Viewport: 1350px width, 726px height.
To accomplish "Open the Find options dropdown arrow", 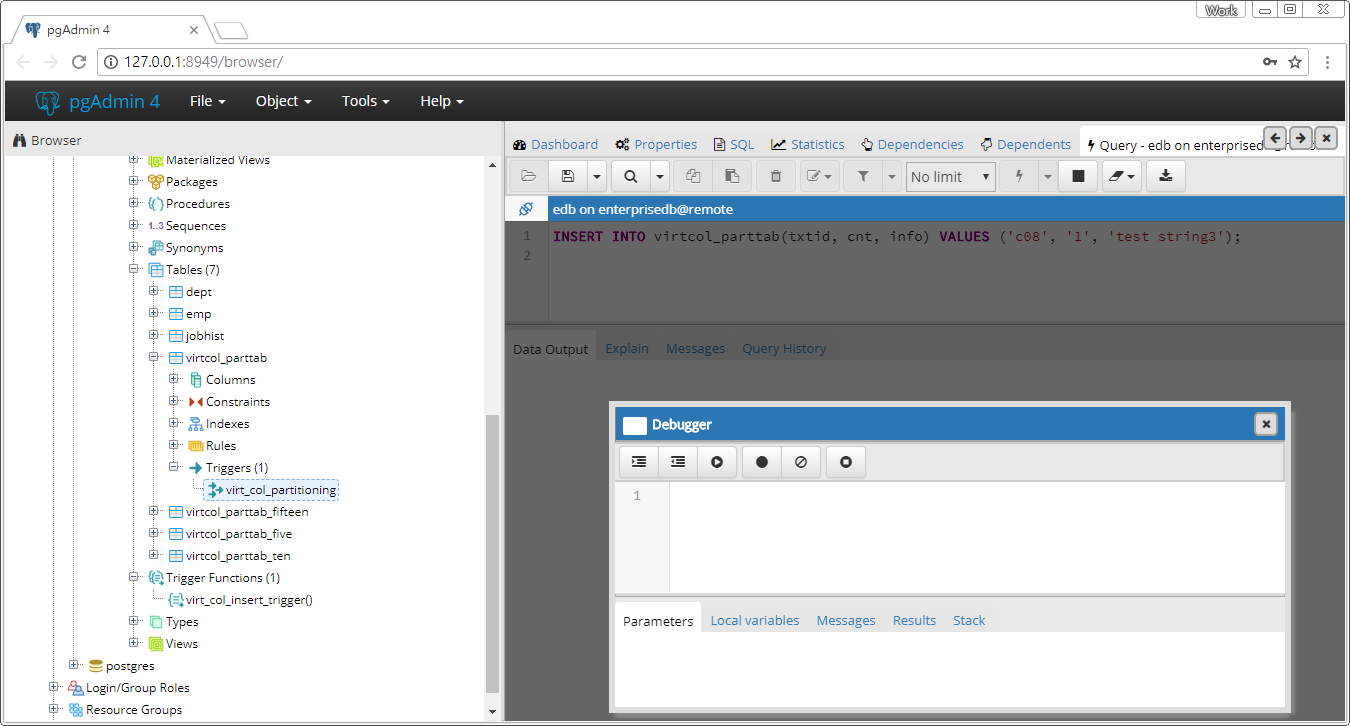I will tap(660, 177).
